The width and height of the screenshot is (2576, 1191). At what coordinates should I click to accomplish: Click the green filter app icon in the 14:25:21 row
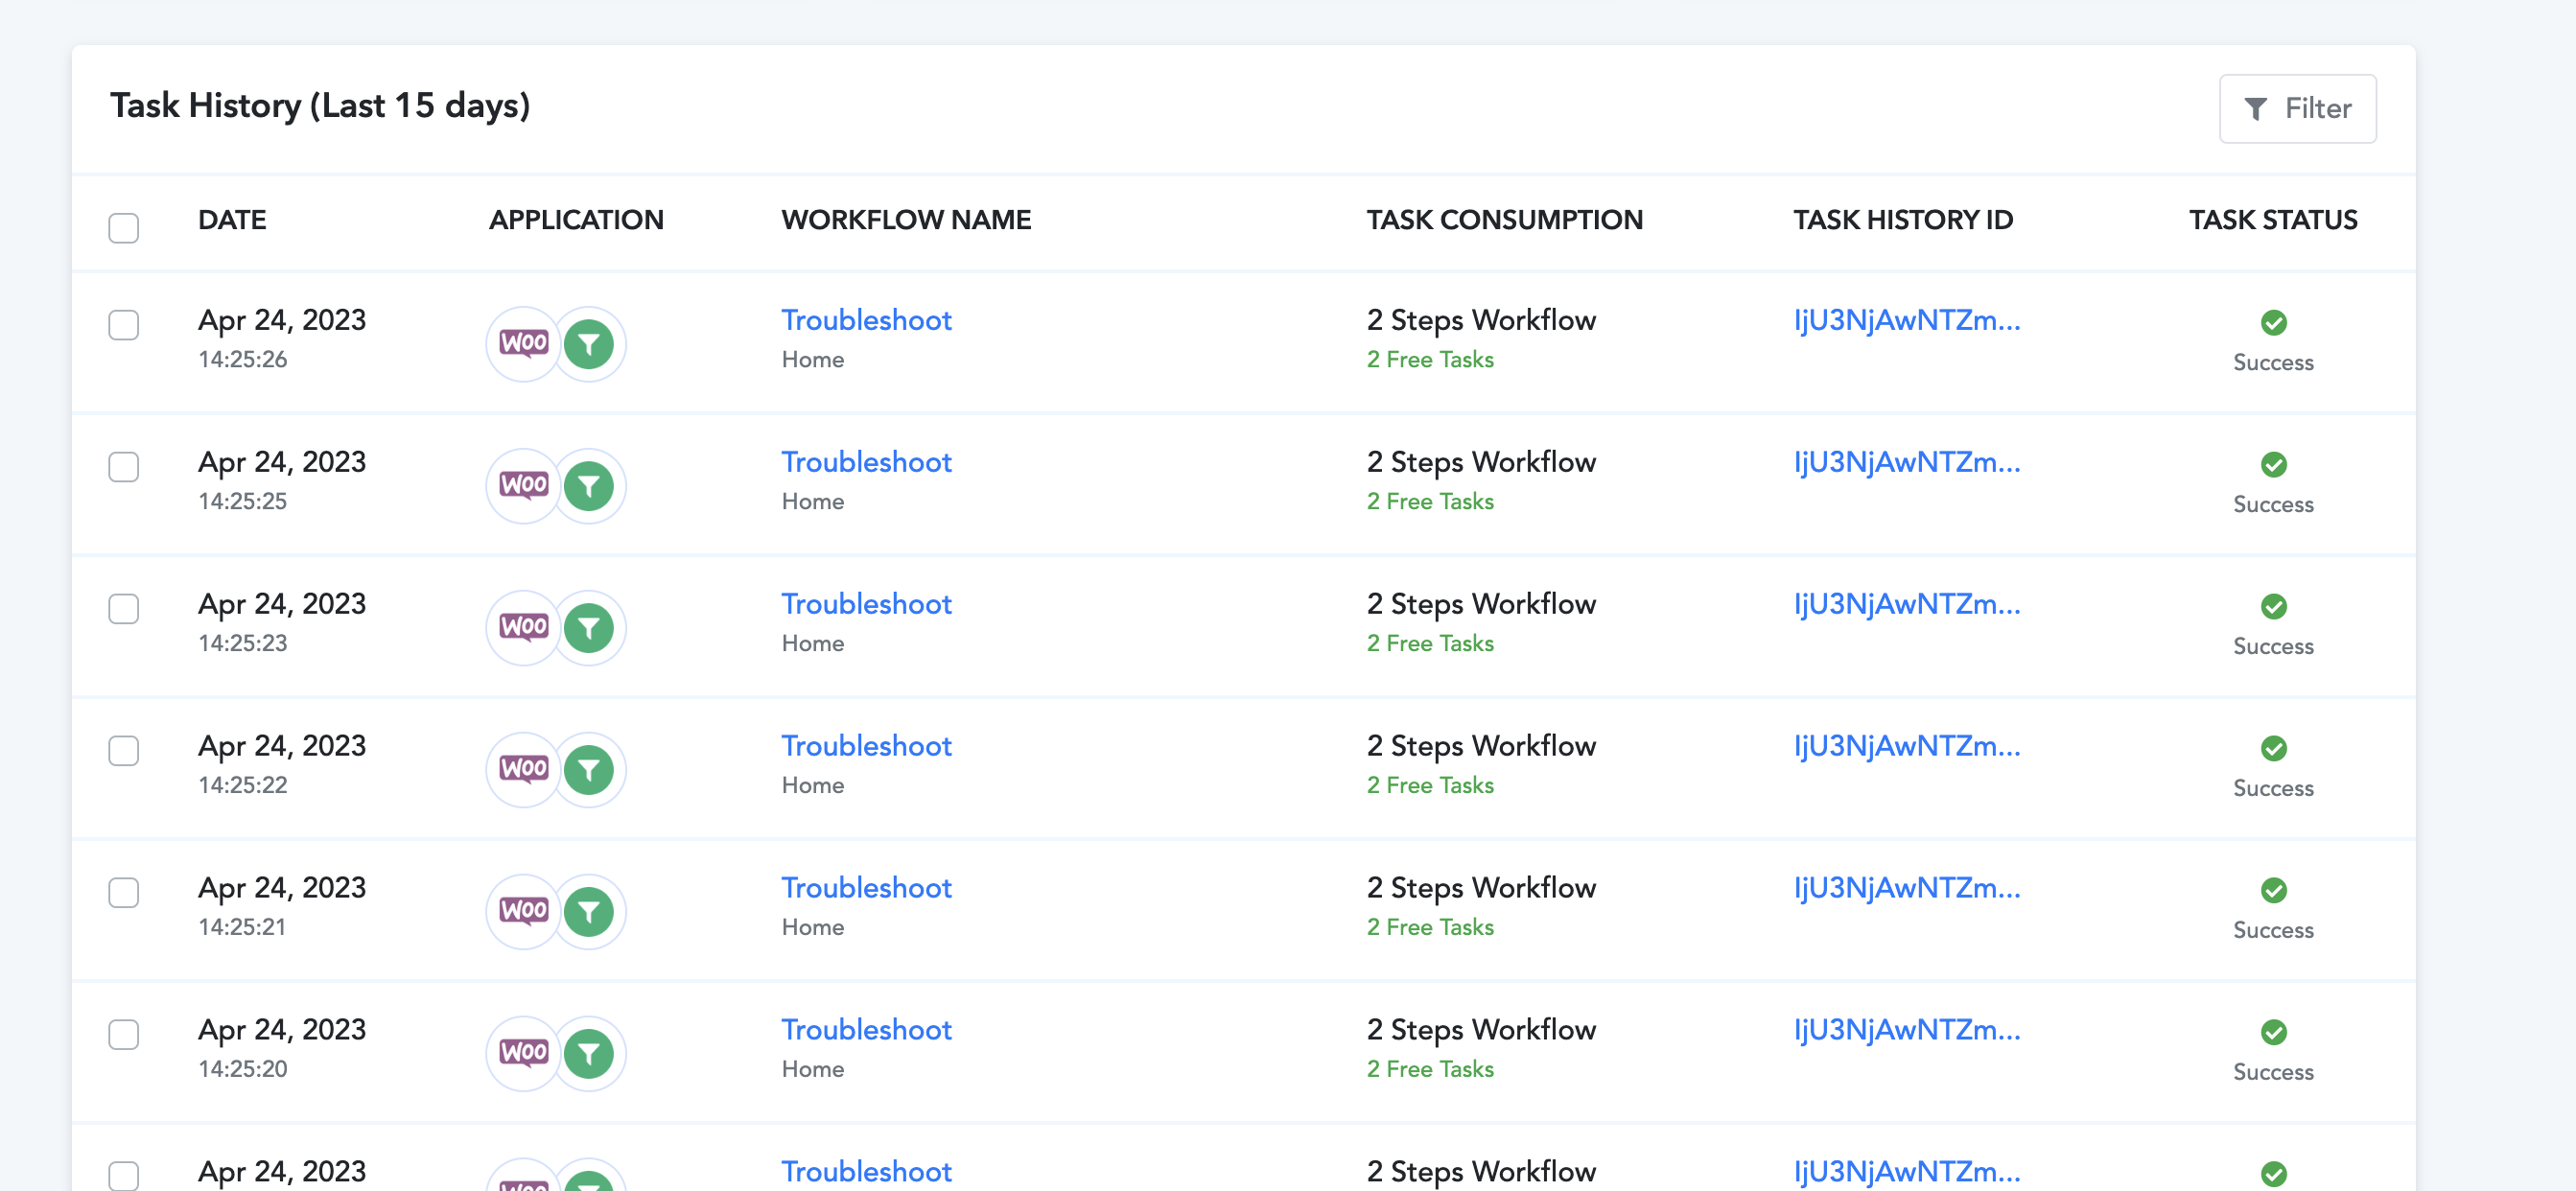[x=589, y=912]
